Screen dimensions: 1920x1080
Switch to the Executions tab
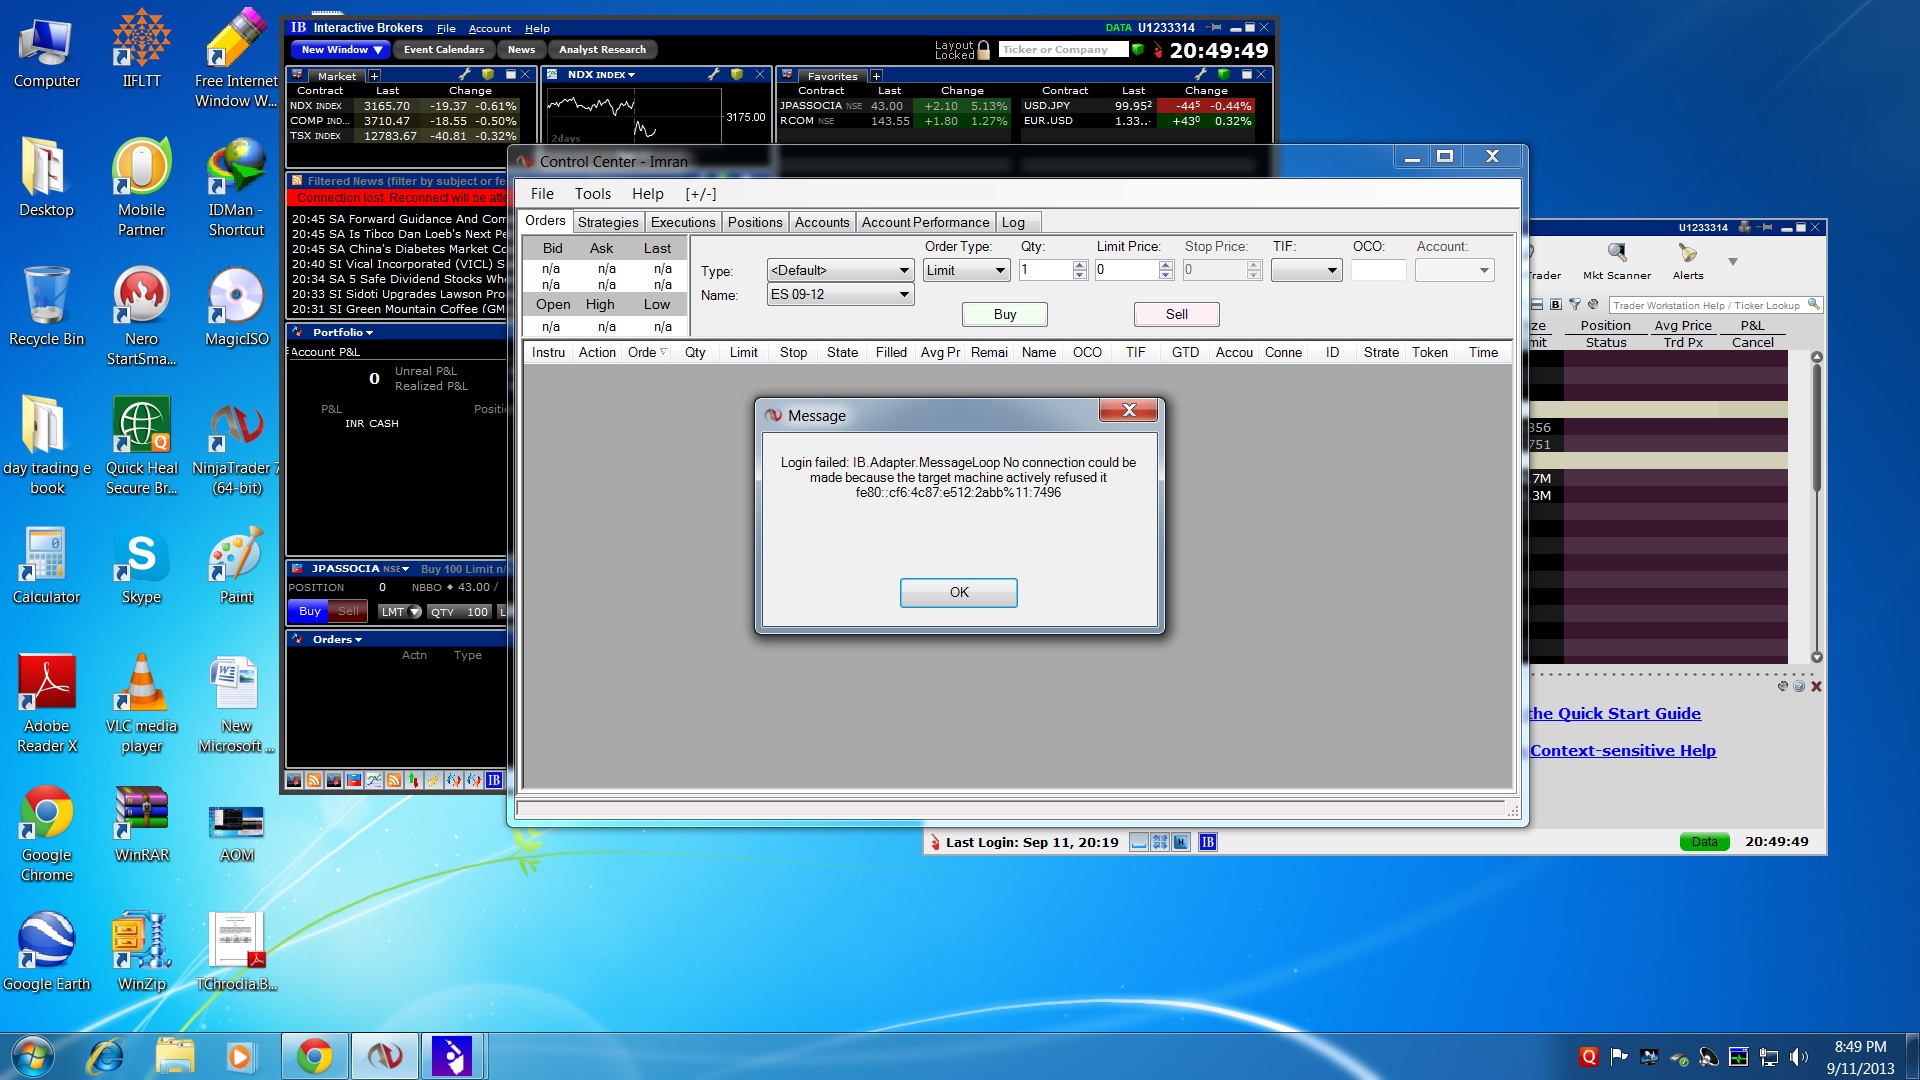683,222
